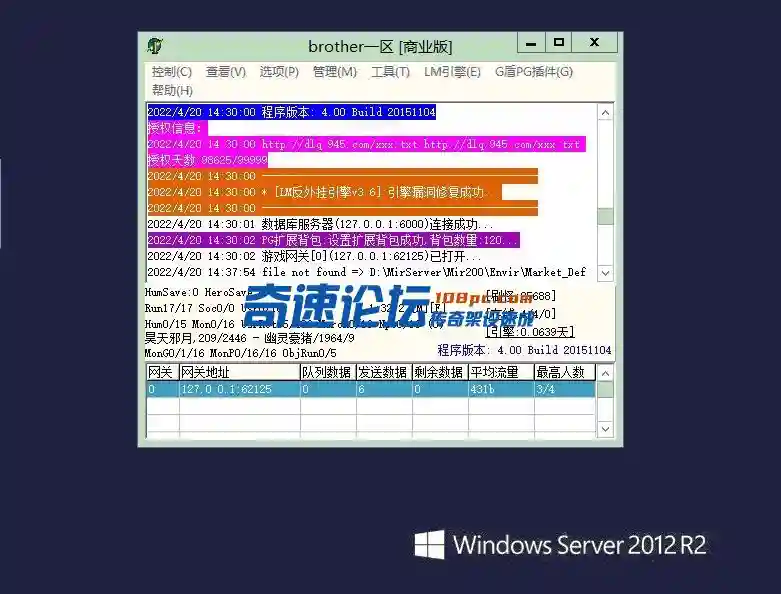Click the 昊天邪月,209/2446 status line

(250, 338)
